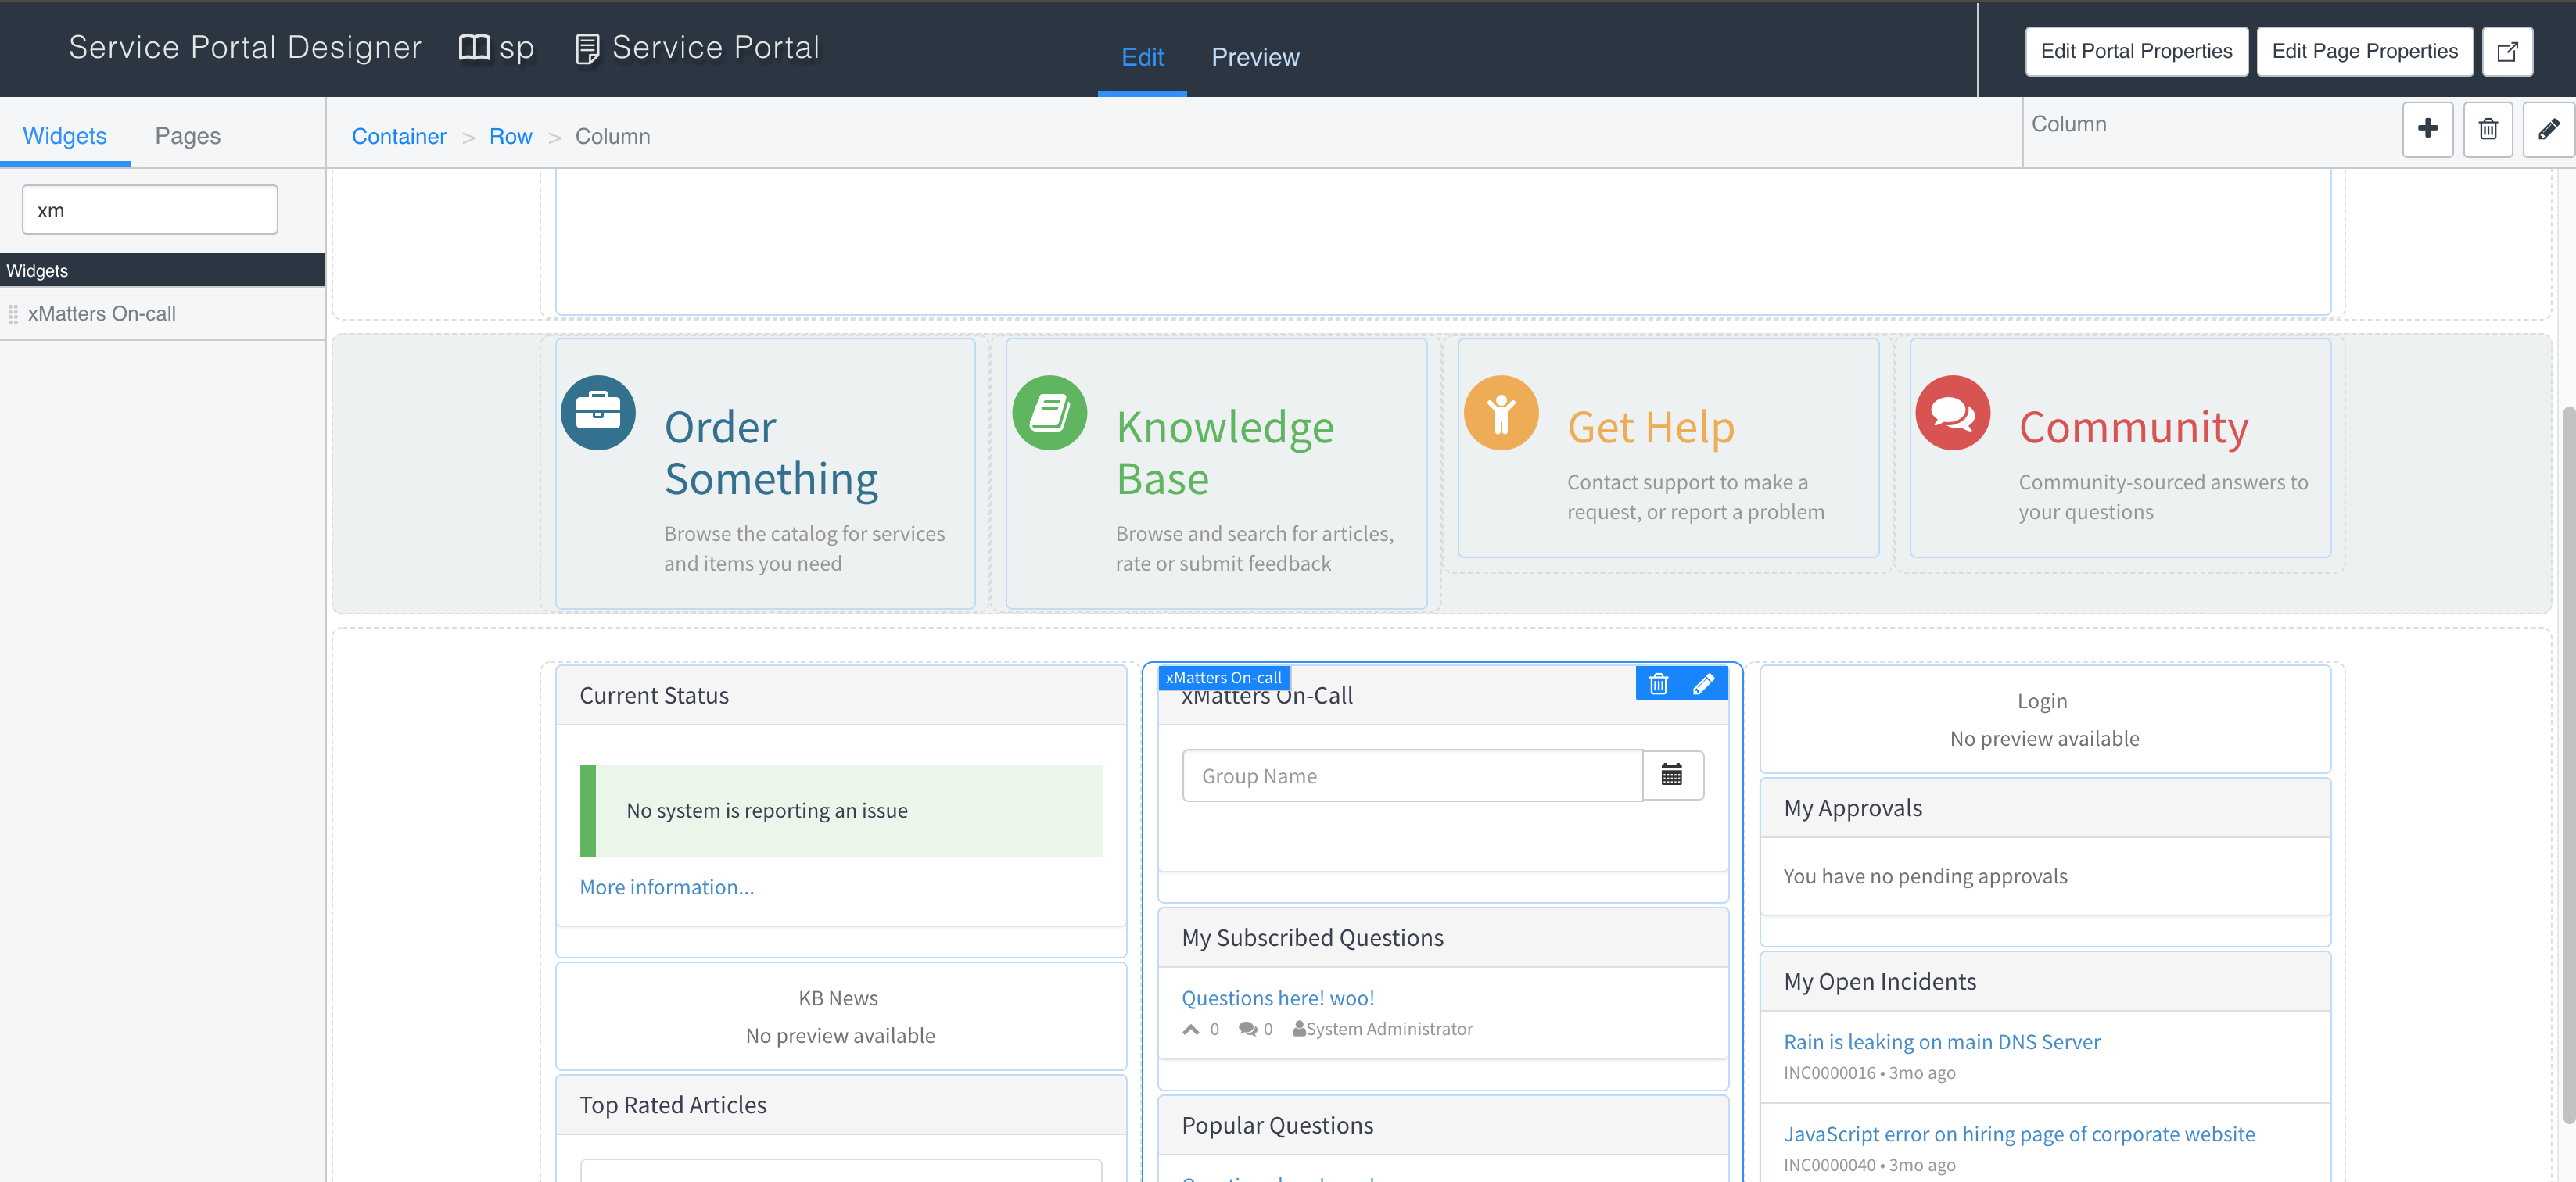
Task: Select xMatters On-call in widget list
Action: click(x=101, y=314)
